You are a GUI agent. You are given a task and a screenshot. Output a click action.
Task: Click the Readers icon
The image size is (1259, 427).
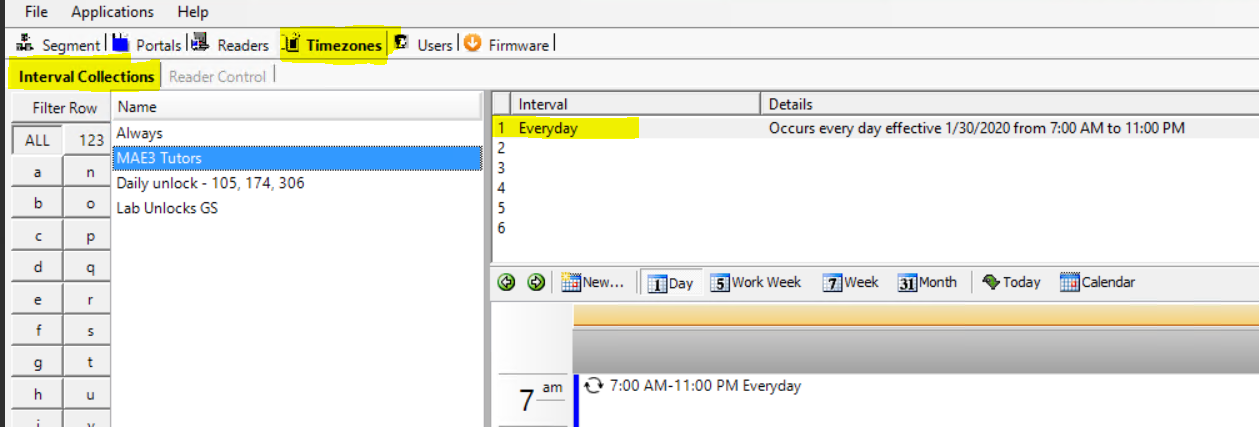tap(199, 44)
